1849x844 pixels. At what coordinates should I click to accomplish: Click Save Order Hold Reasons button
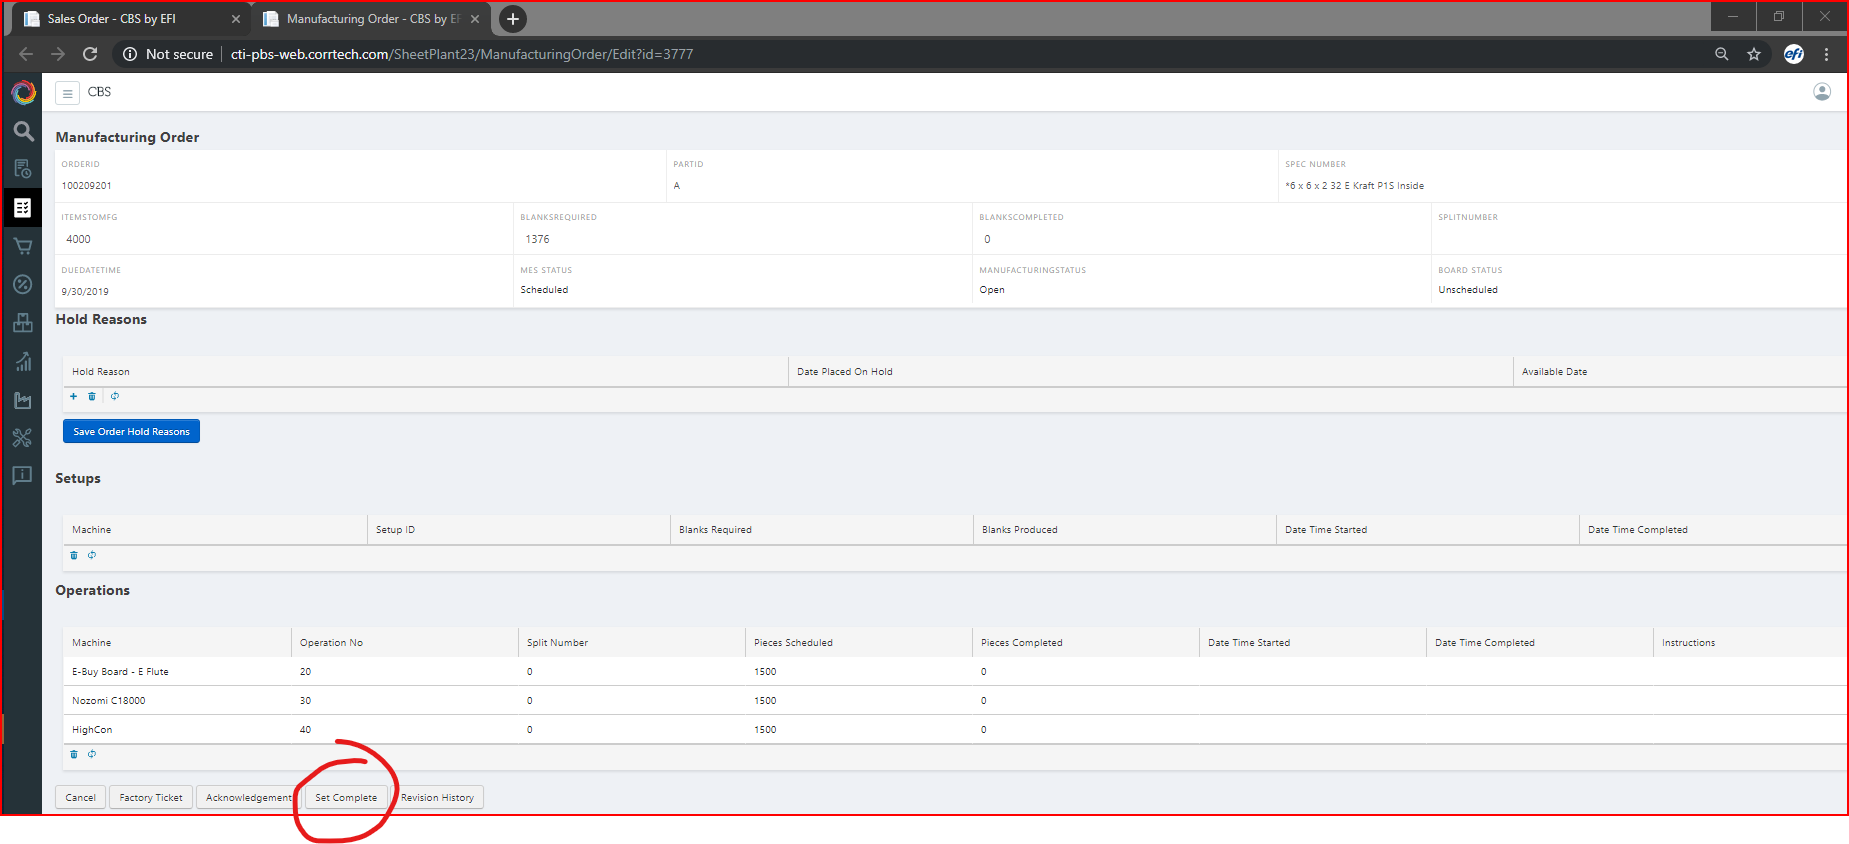[x=131, y=431]
